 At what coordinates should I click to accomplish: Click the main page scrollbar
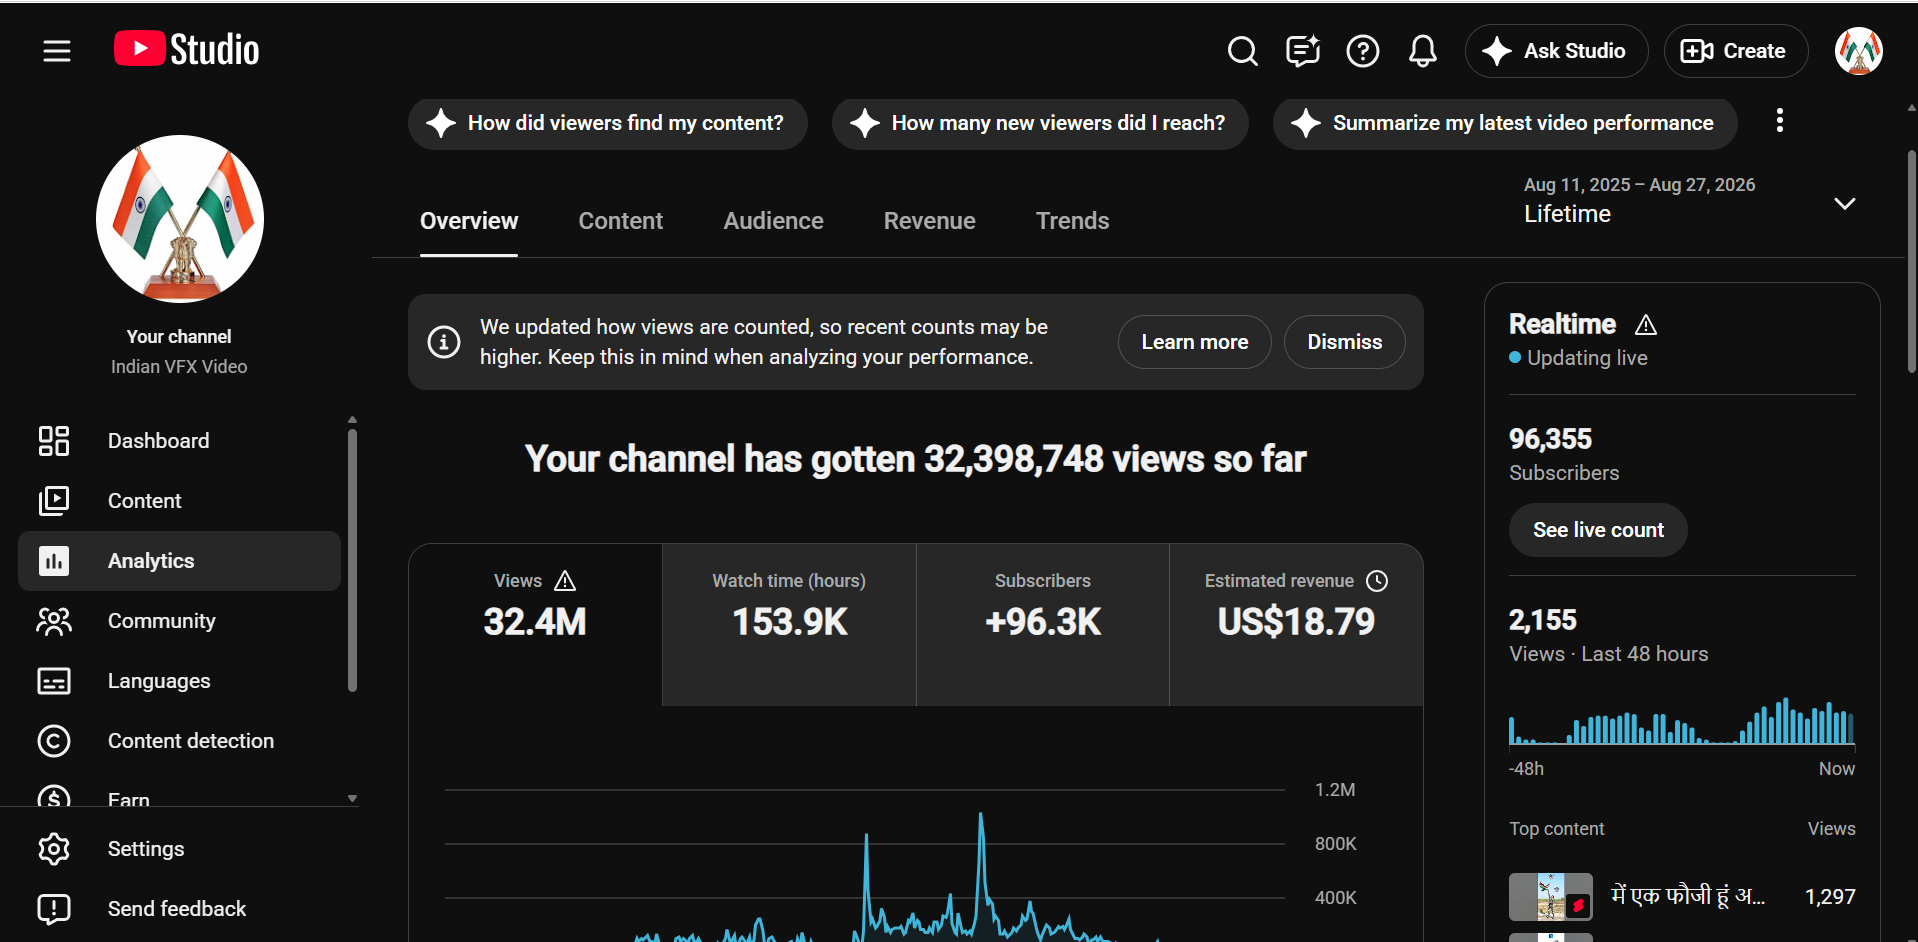(1911, 262)
